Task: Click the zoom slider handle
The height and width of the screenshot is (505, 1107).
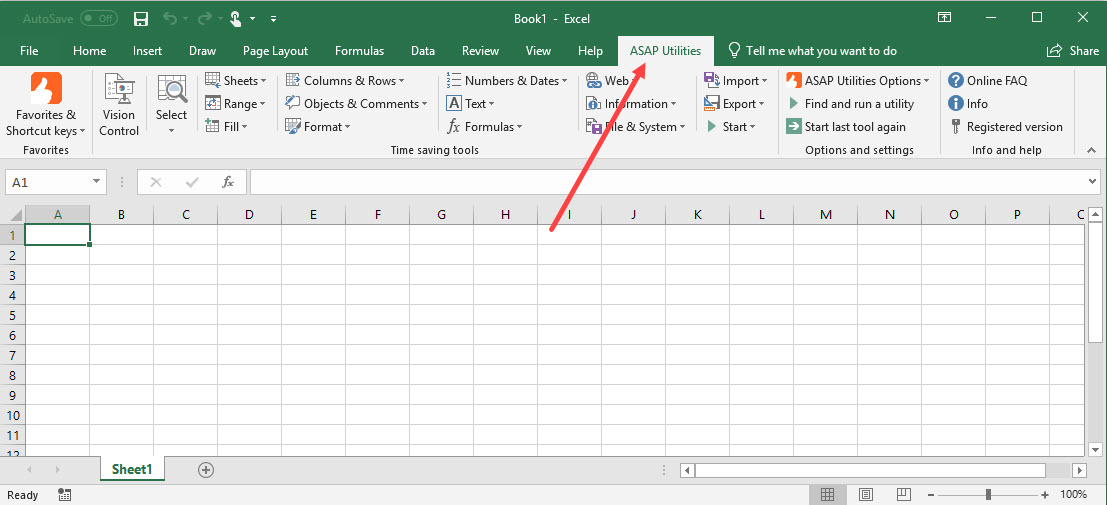Action: click(x=988, y=494)
